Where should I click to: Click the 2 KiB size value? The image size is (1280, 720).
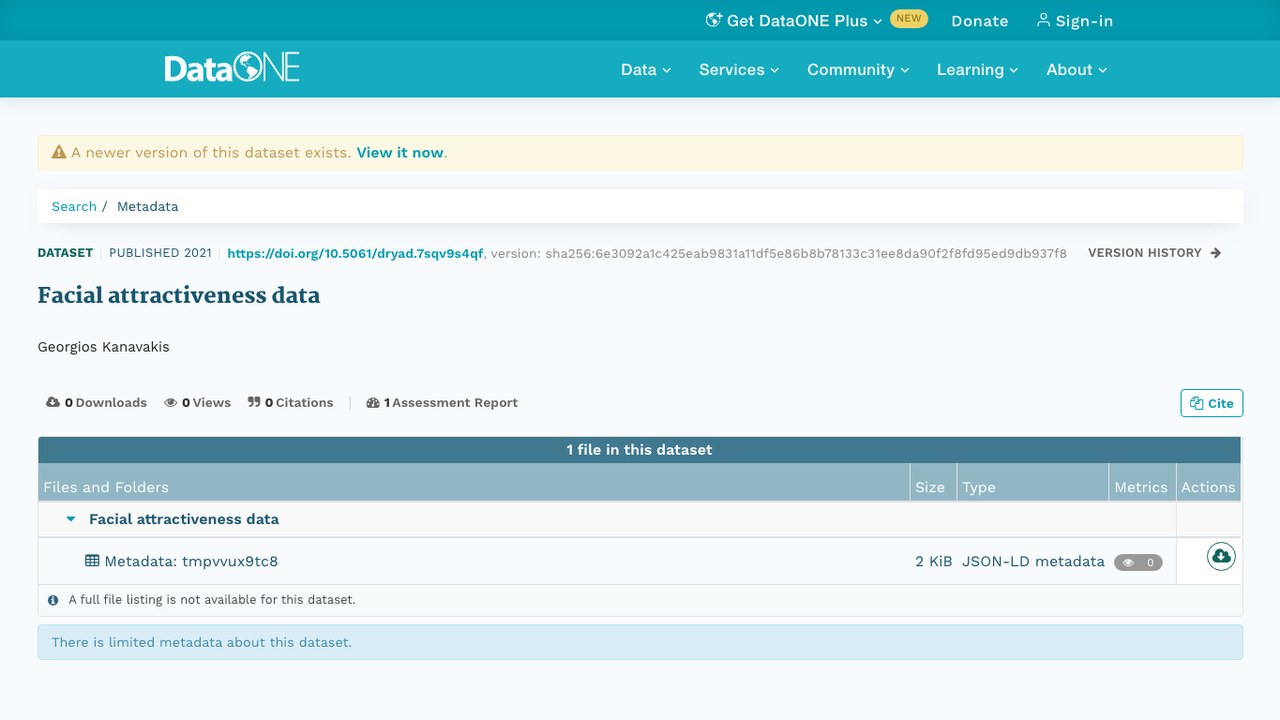coord(934,561)
